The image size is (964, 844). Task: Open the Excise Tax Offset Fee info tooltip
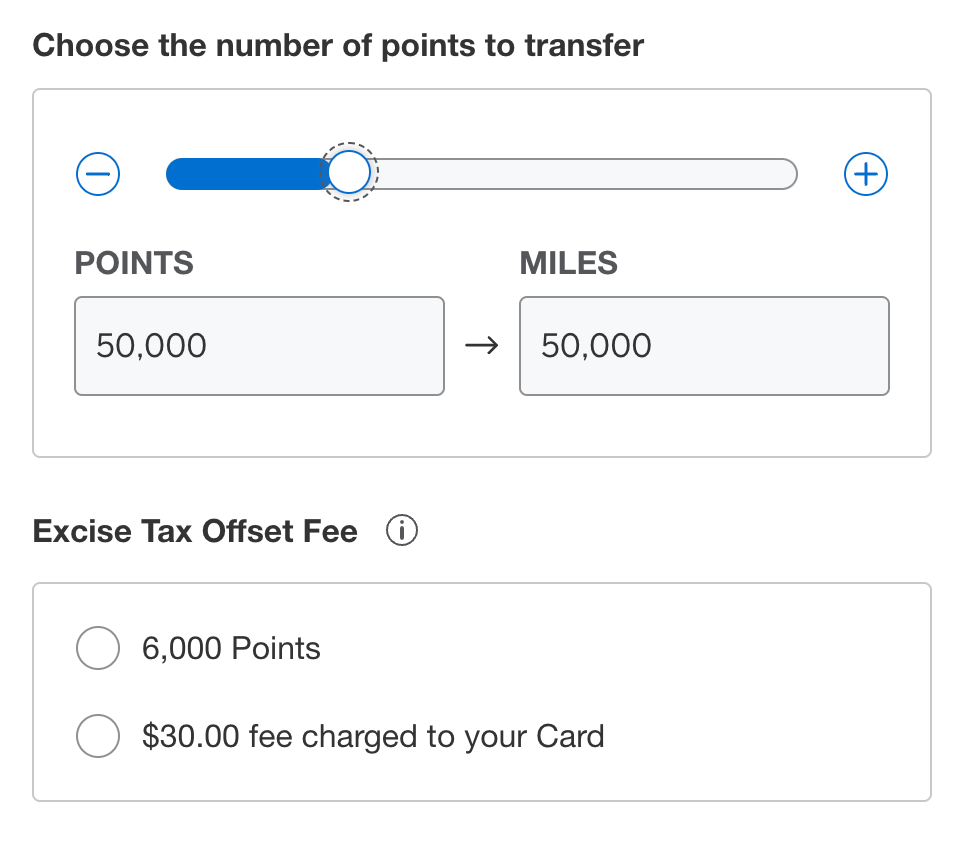(402, 530)
